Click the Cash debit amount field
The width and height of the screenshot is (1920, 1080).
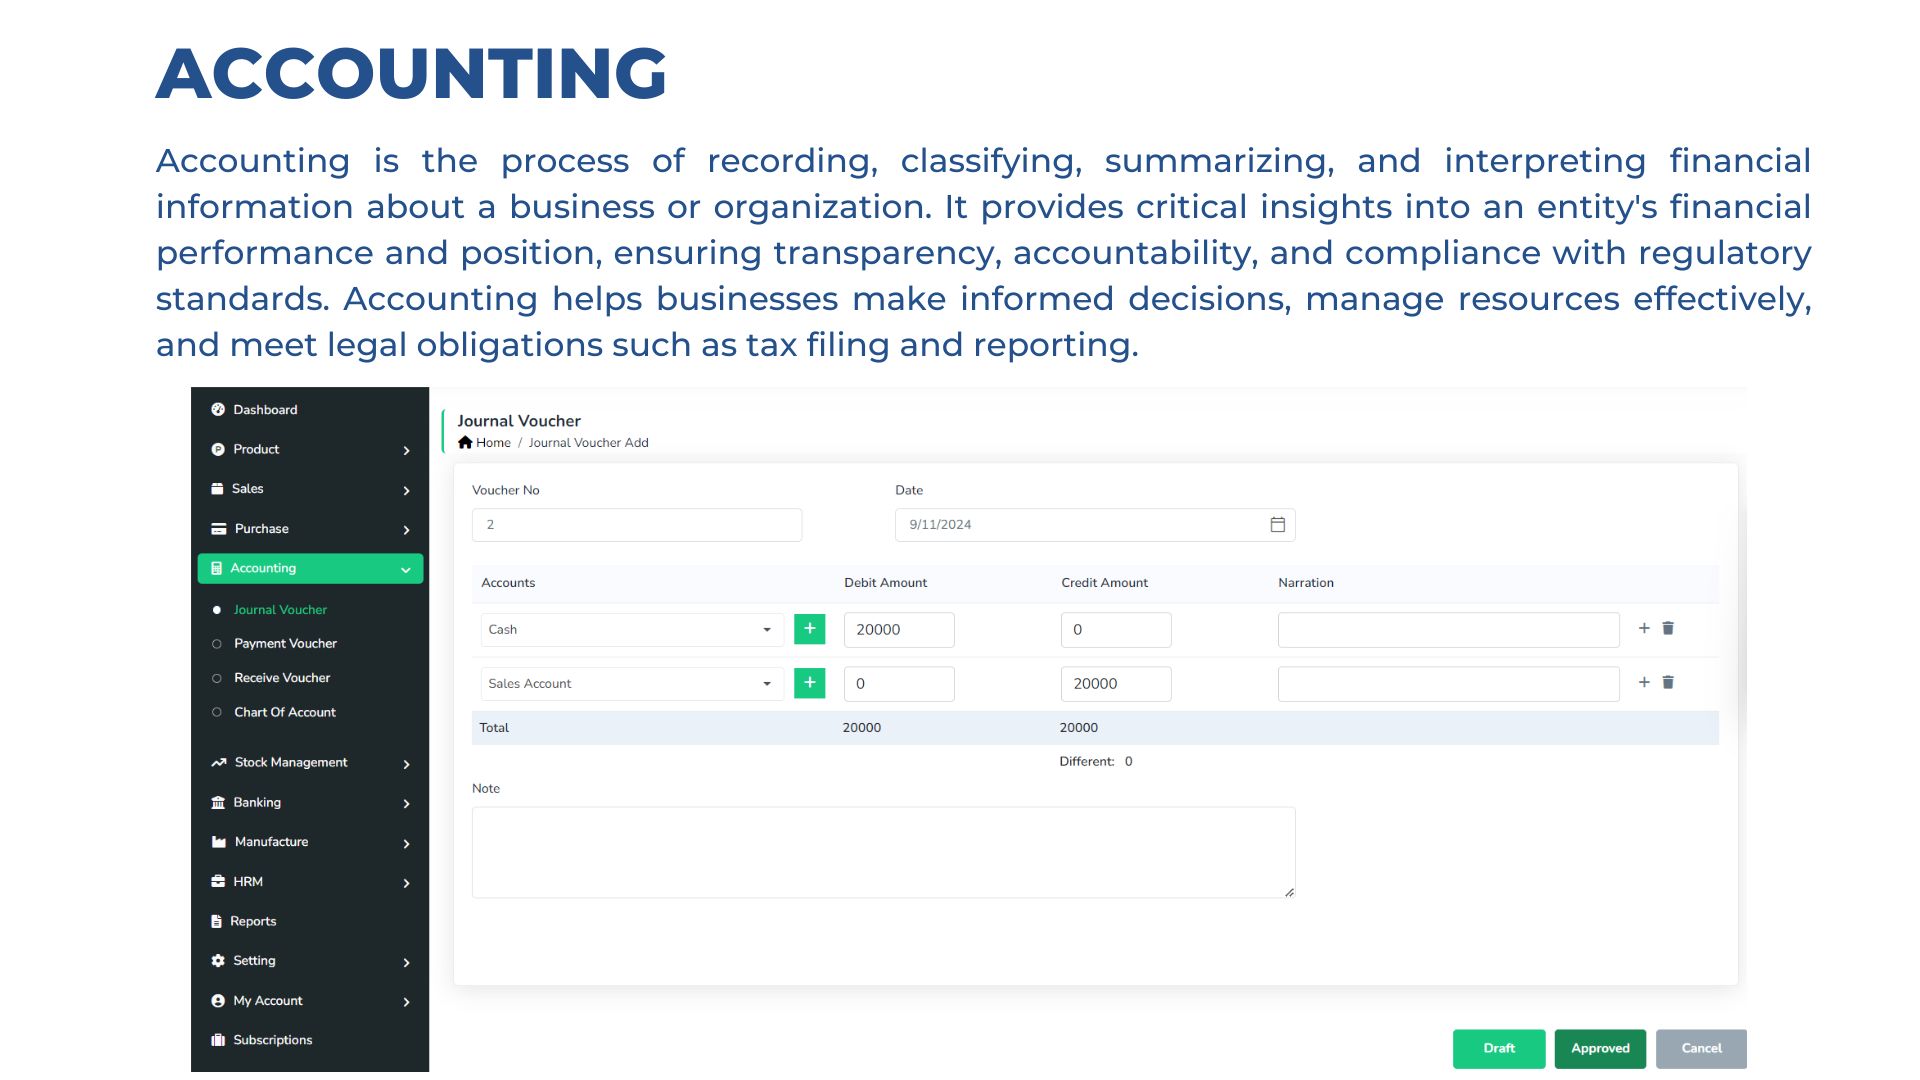899,630
